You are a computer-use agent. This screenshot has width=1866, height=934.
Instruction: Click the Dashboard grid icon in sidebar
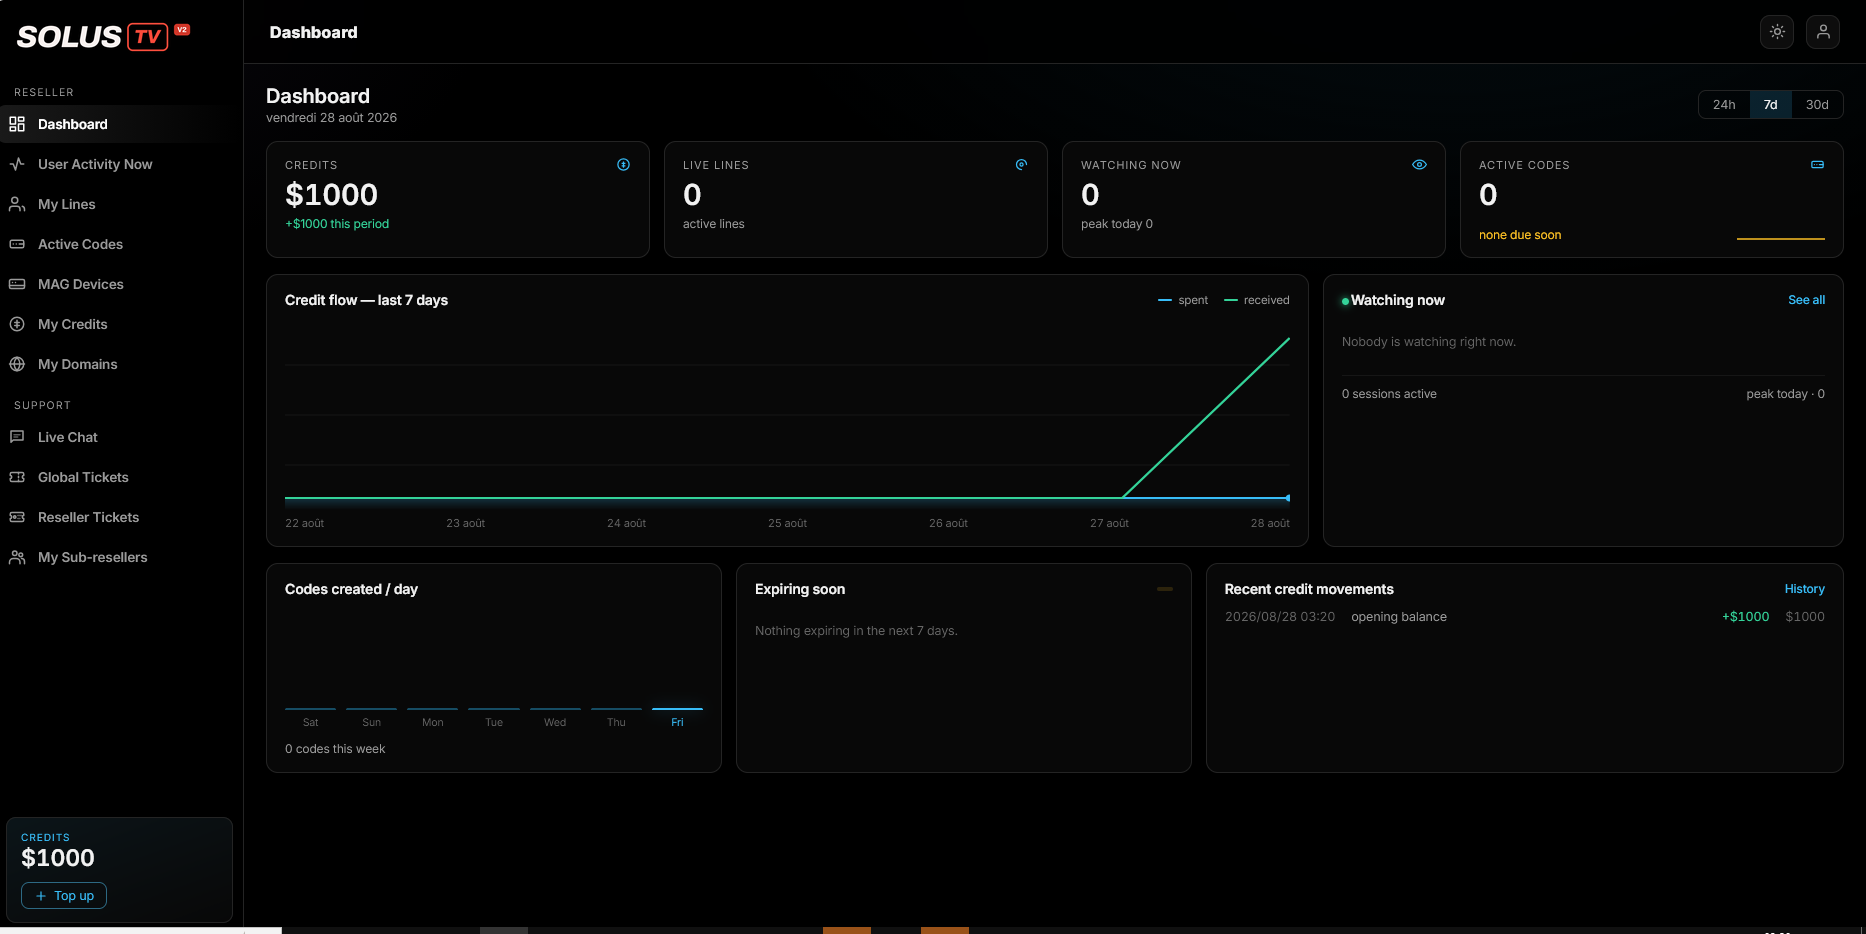tap(17, 124)
